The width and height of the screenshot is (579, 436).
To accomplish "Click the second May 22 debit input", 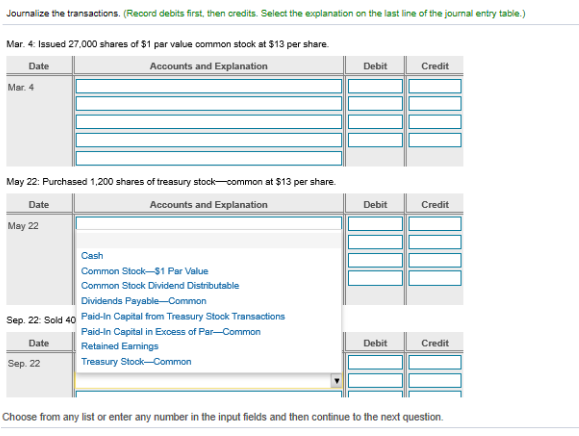I will click(x=375, y=242).
